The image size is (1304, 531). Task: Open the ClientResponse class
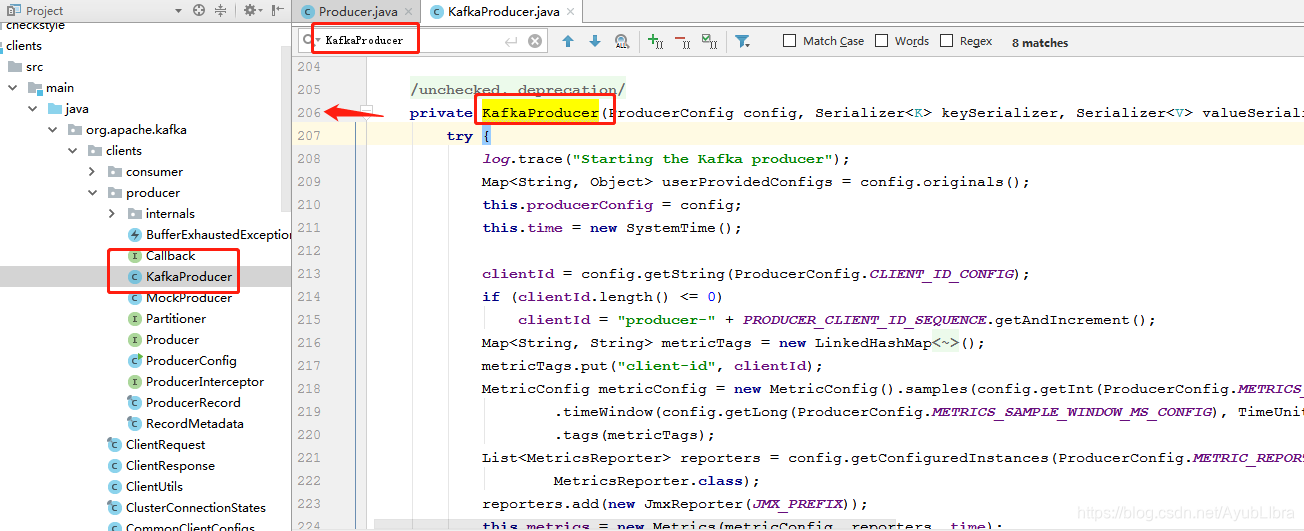point(170,466)
